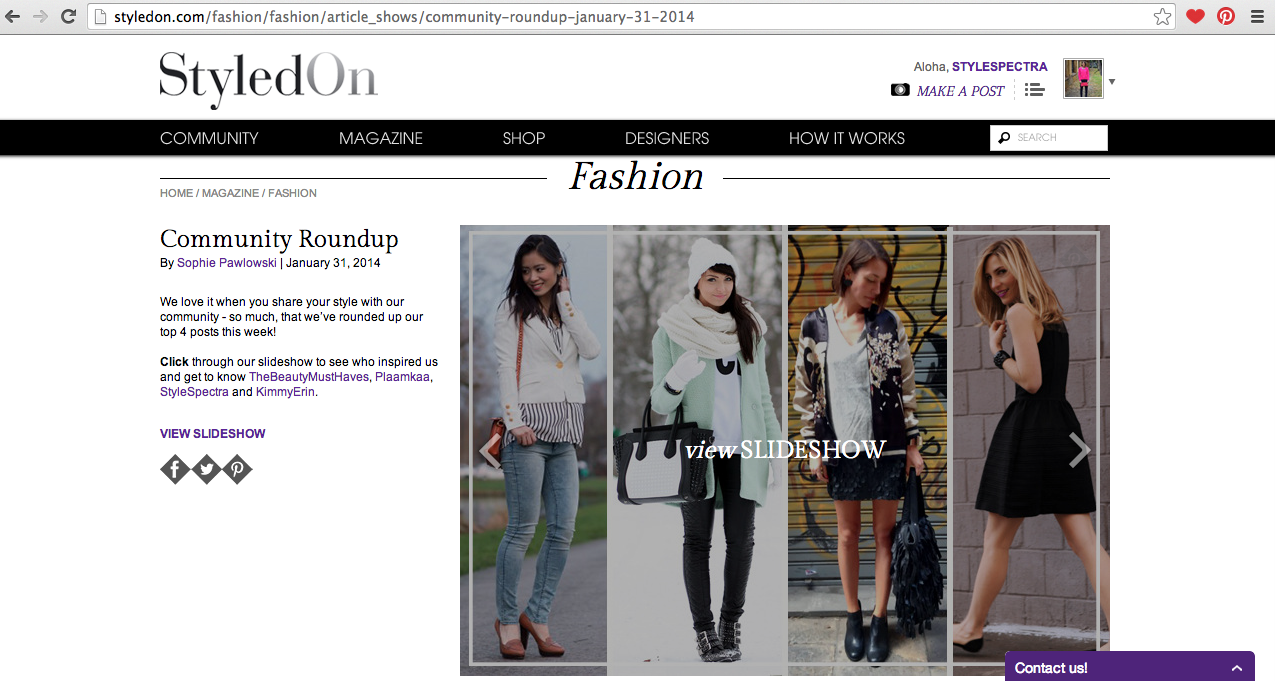Go back with slideshow left arrow
Viewport: 1275px width, 681px height.
tap(490, 450)
